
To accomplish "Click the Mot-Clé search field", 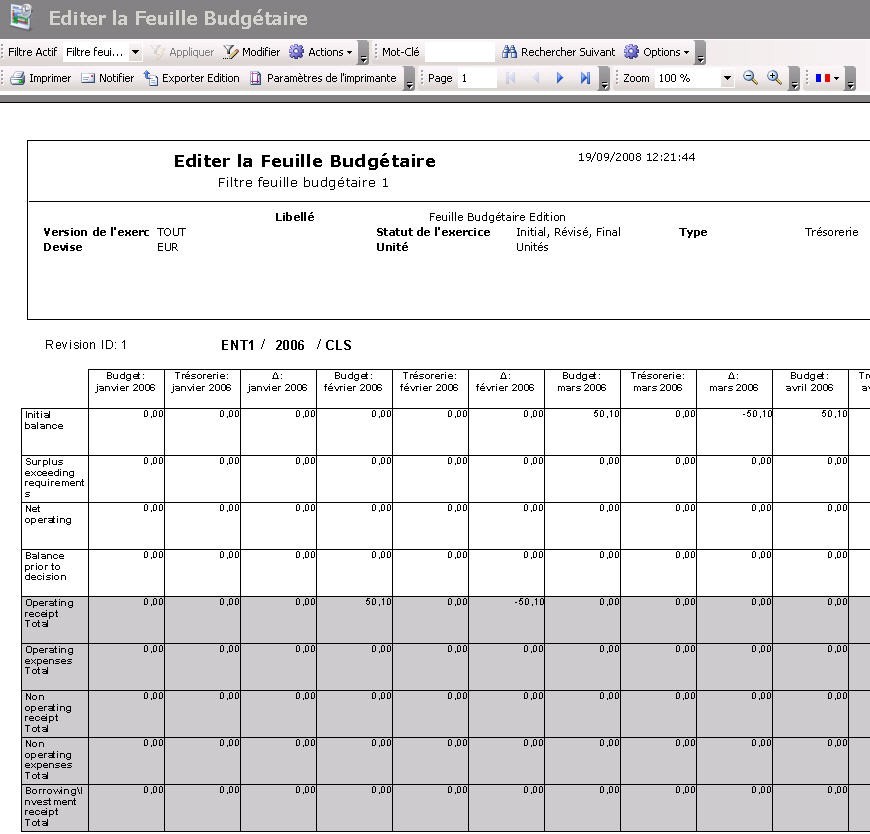I will pos(459,52).
